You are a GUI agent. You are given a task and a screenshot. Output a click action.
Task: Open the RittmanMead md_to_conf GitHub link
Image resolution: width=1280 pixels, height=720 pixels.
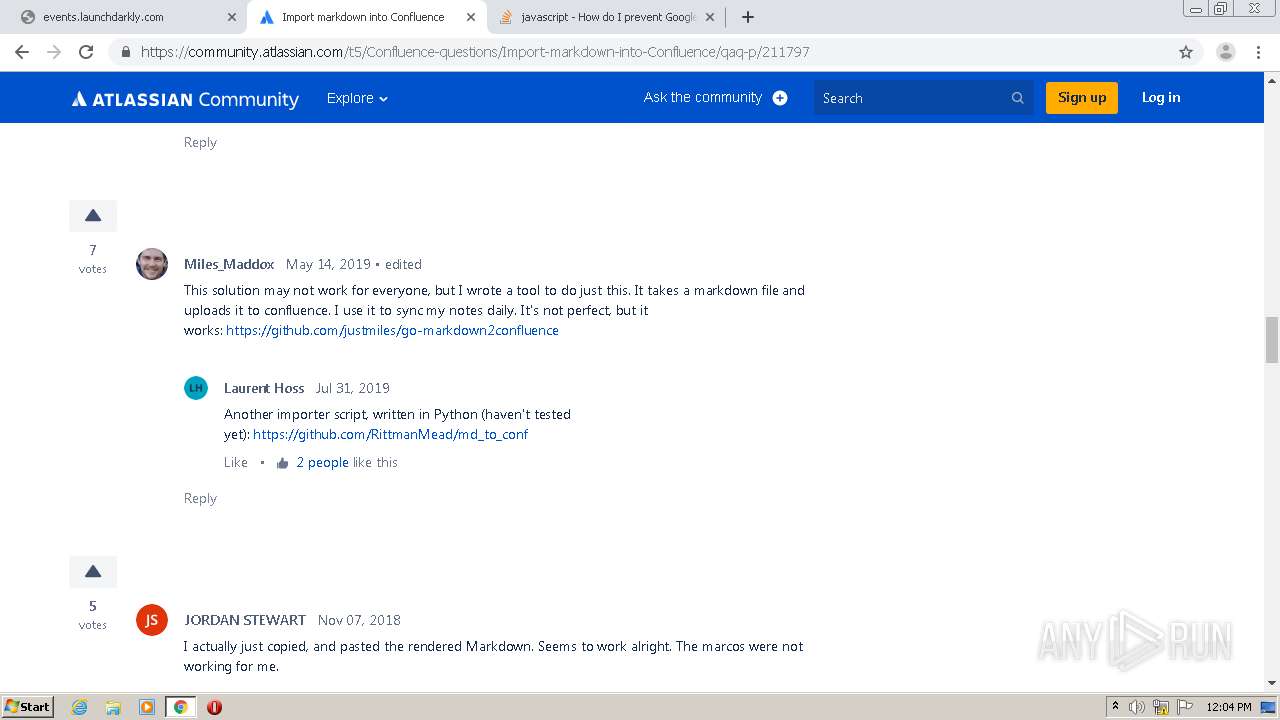click(x=390, y=434)
